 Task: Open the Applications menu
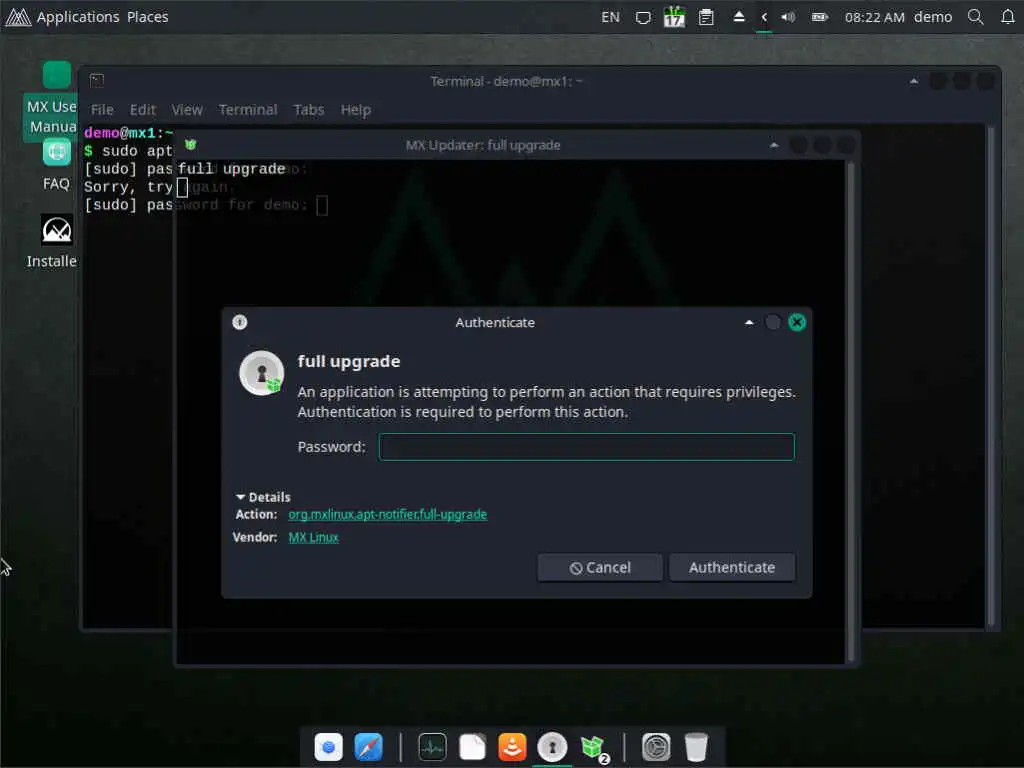[x=78, y=17]
